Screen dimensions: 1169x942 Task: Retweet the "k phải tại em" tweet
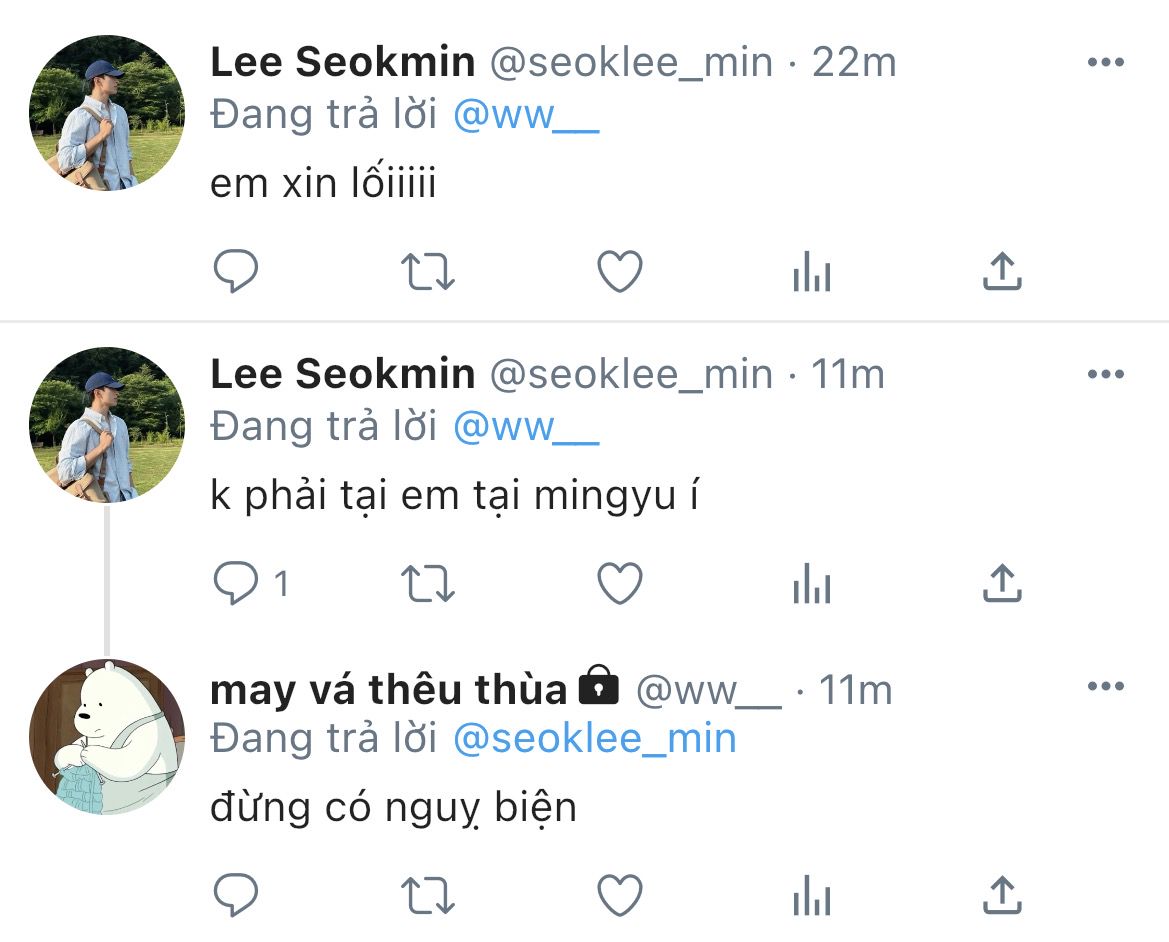(x=428, y=583)
